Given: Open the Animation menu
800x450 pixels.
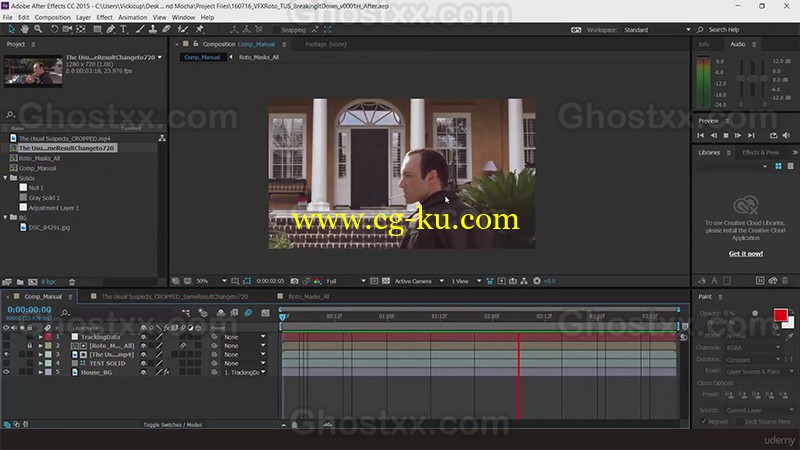Looking at the screenshot, I should point(133,17).
